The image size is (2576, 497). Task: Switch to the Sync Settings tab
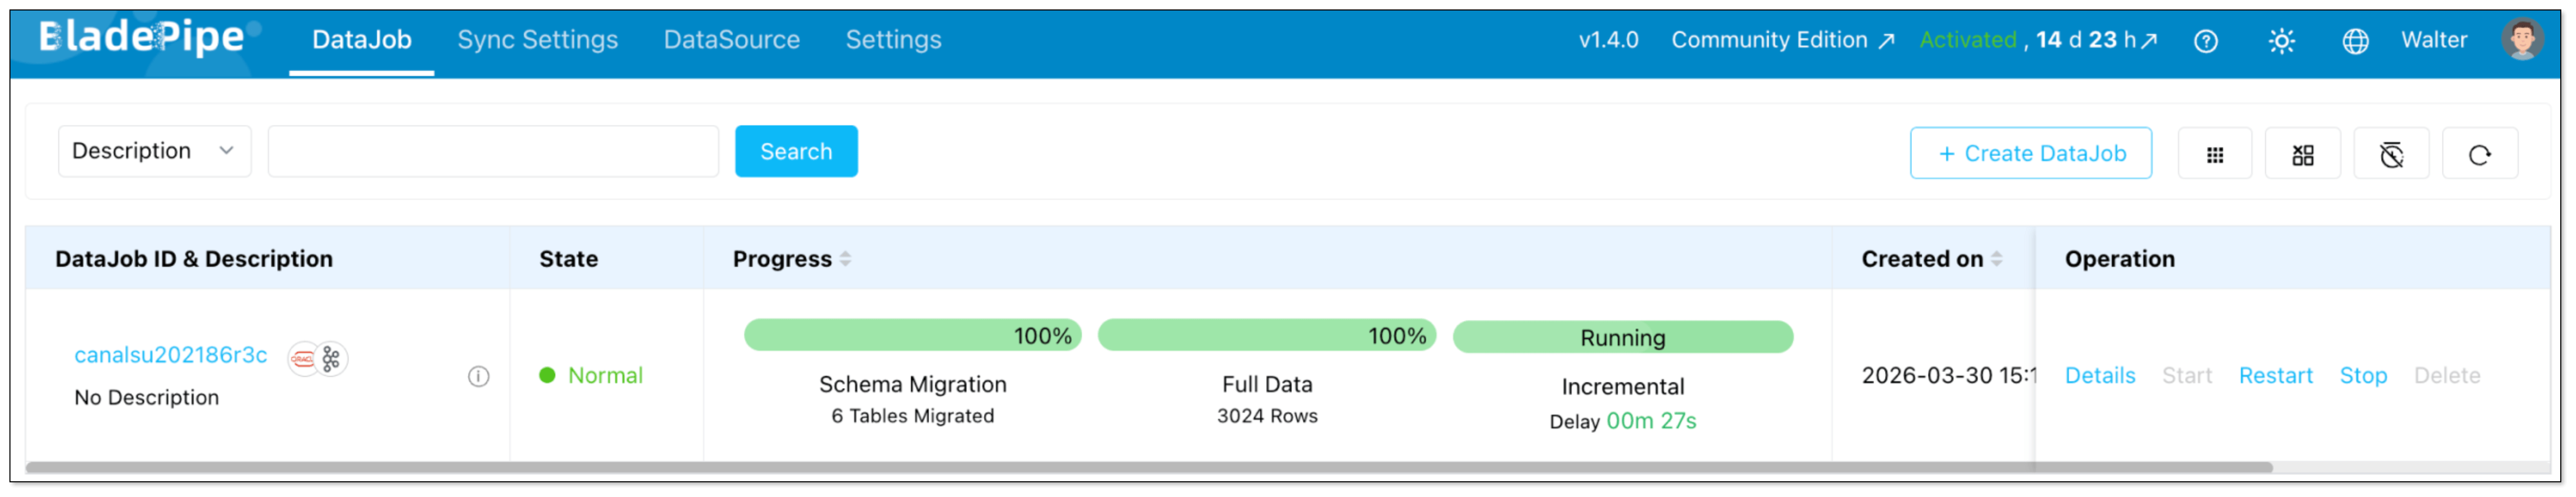click(537, 40)
